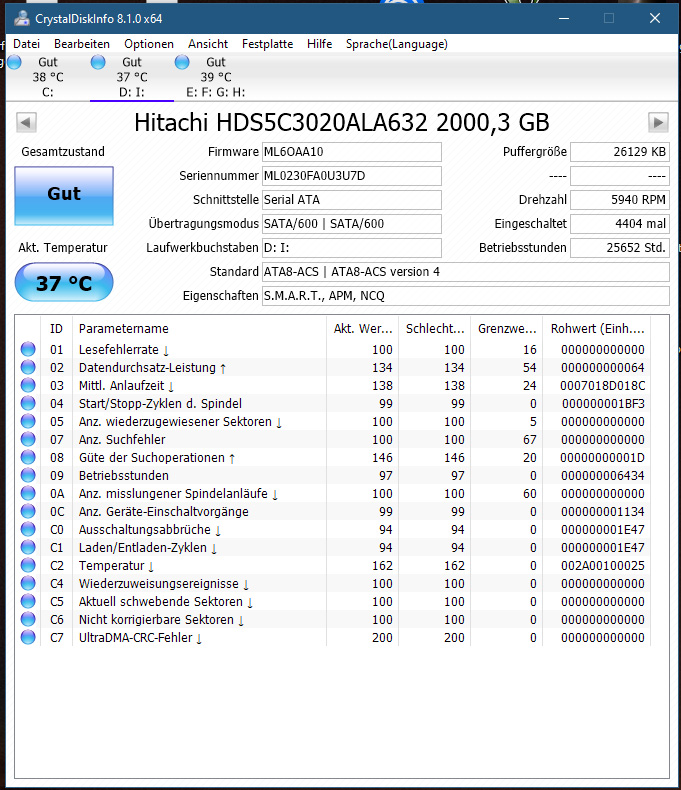Click raw value 0007018D018C
This screenshot has height=790, width=681.
[602, 385]
